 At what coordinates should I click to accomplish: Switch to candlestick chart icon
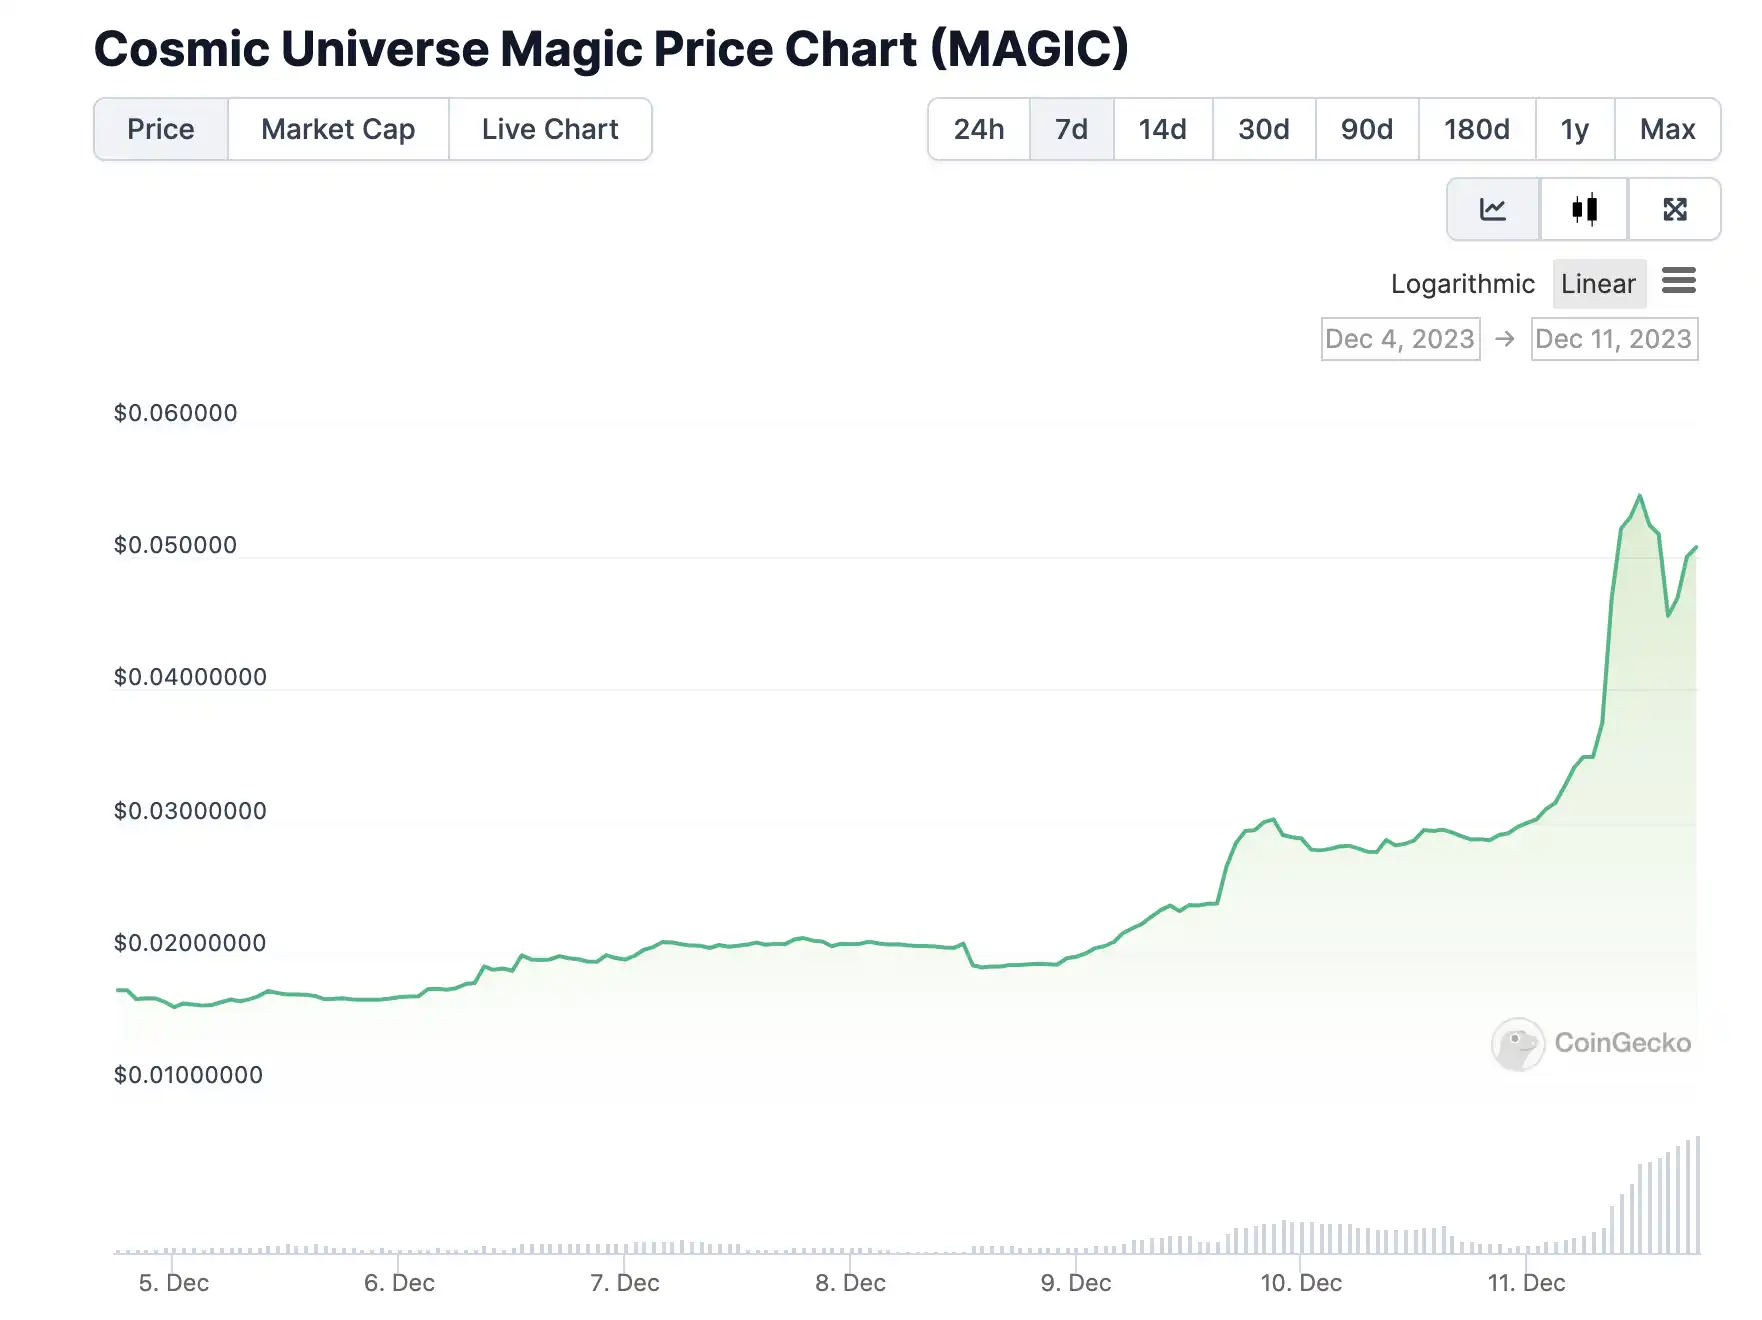(1584, 209)
